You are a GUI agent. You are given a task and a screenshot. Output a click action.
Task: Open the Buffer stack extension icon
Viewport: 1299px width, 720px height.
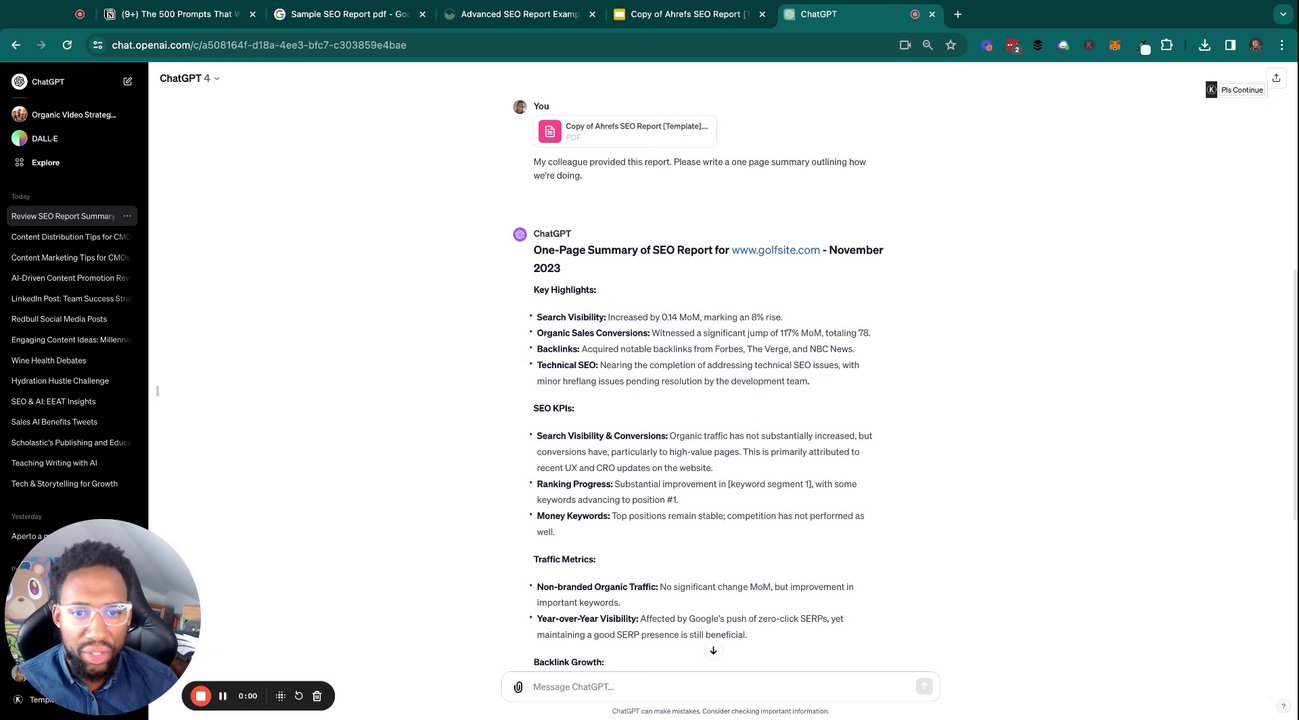coord(1037,45)
